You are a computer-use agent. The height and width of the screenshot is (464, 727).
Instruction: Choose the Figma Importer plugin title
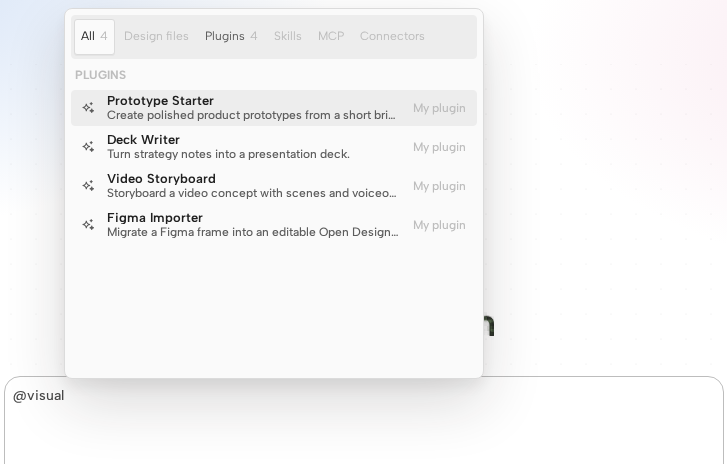click(155, 217)
